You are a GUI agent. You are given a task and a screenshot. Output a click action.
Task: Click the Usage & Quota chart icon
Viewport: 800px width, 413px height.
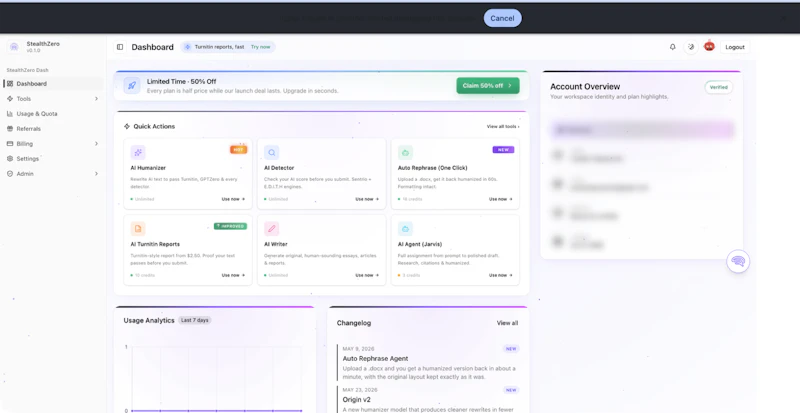pos(10,114)
